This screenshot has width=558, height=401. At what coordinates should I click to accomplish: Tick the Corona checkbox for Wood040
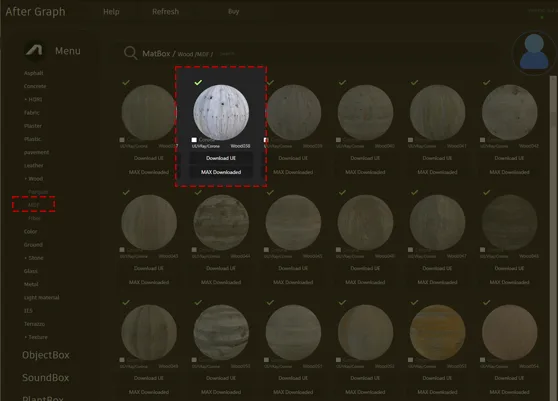[x=338, y=140]
